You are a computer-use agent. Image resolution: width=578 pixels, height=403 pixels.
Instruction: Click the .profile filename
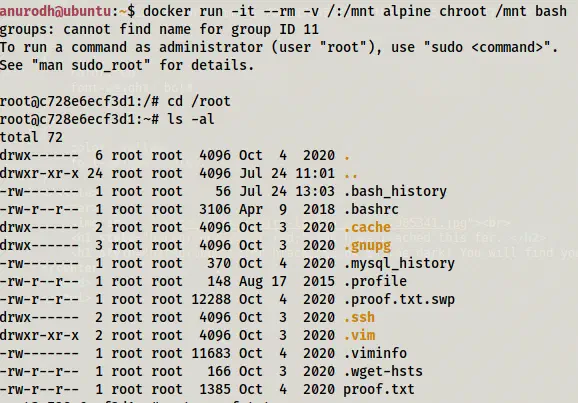click(x=375, y=282)
